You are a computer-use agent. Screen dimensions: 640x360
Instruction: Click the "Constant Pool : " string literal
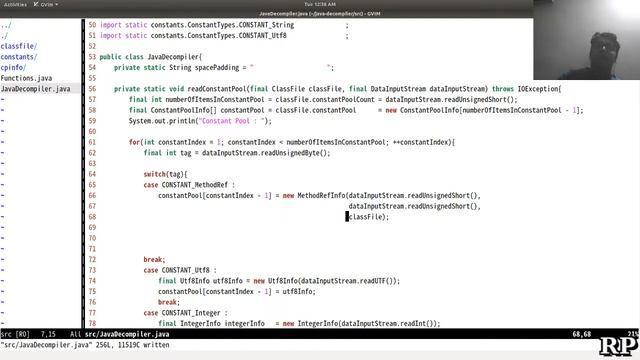pos(232,121)
